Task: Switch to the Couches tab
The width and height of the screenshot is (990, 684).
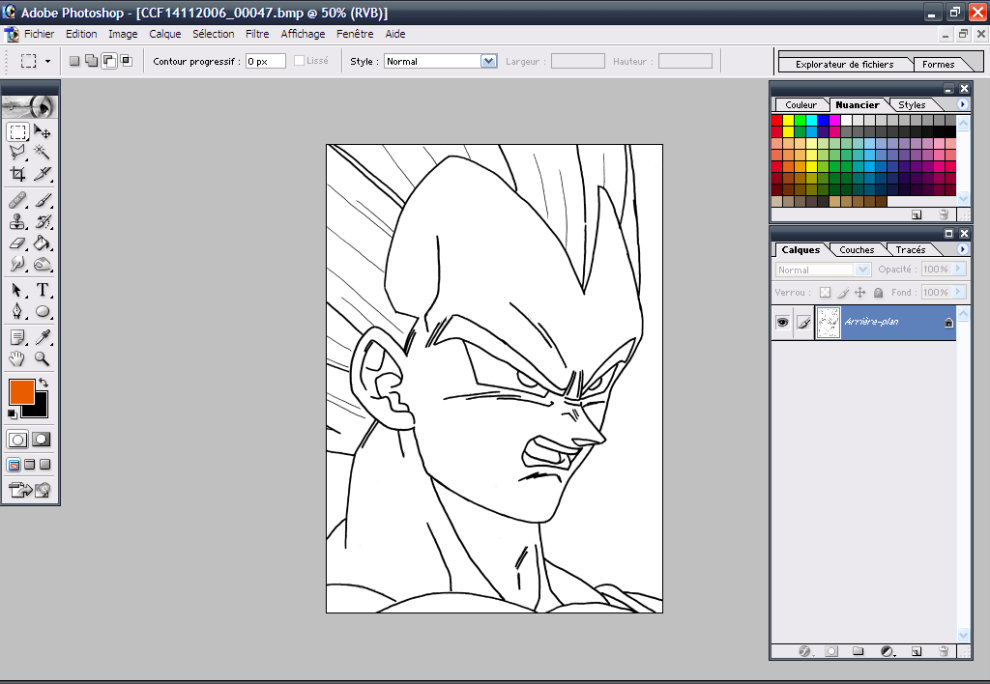Action: tap(856, 250)
